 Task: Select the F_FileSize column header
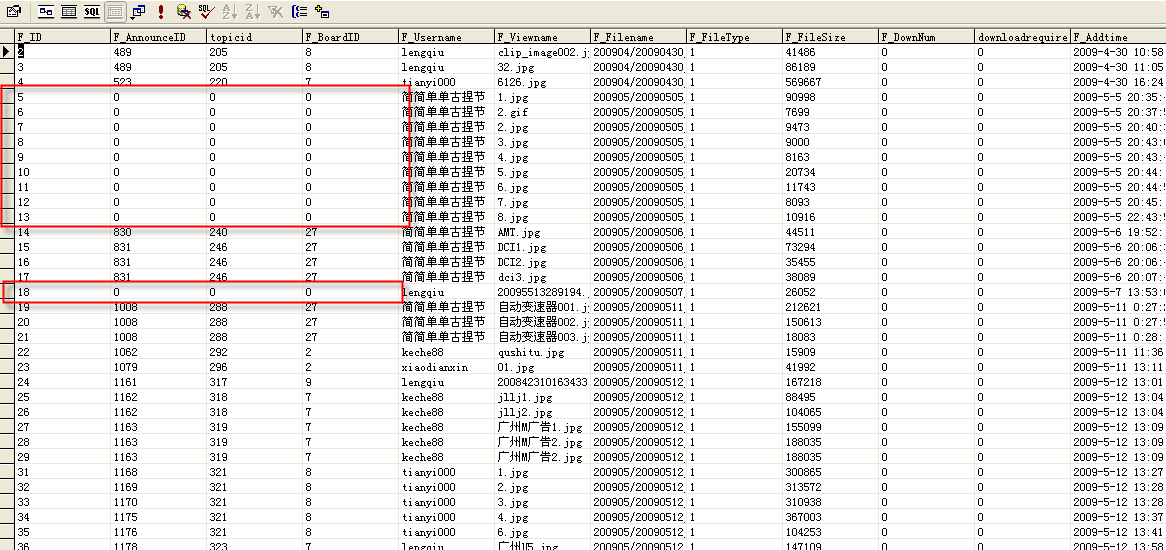(830, 37)
